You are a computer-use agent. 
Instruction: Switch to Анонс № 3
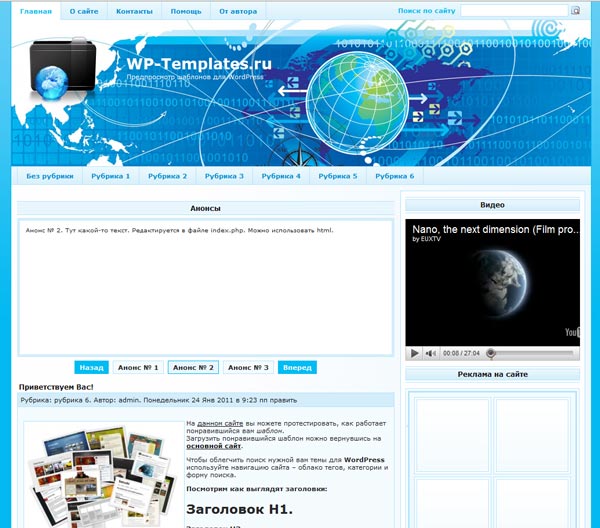pyautogui.click(x=248, y=367)
